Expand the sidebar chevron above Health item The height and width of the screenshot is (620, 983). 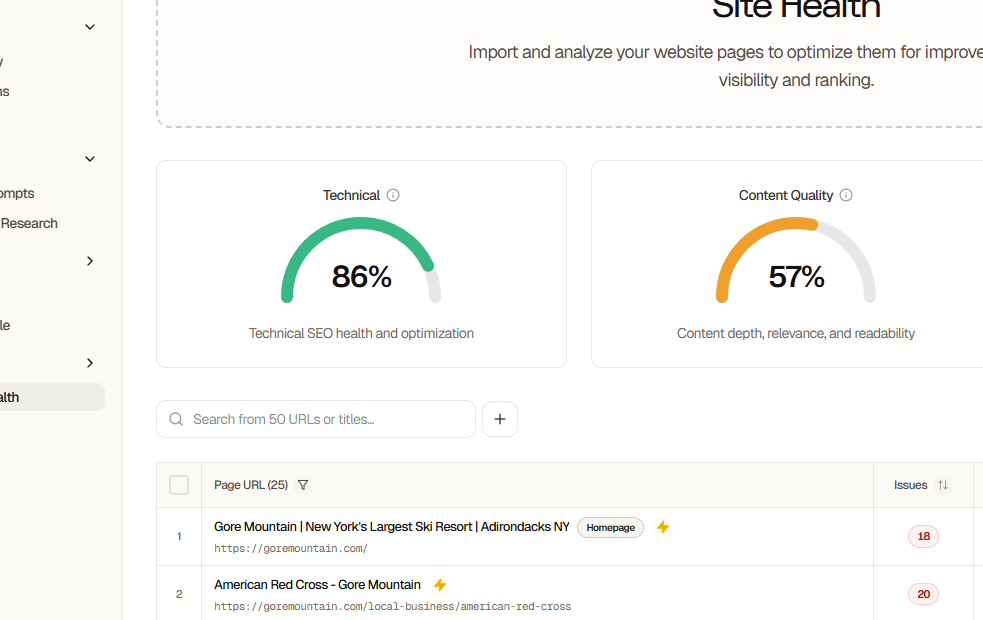coord(90,363)
